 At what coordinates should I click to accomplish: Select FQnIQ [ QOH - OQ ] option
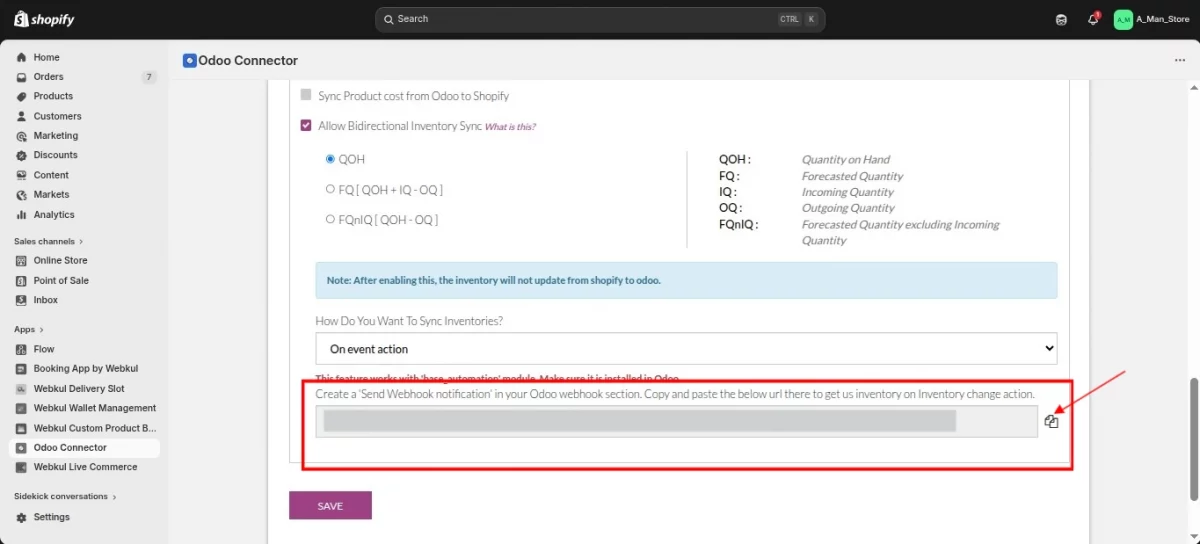tap(330, 219)
